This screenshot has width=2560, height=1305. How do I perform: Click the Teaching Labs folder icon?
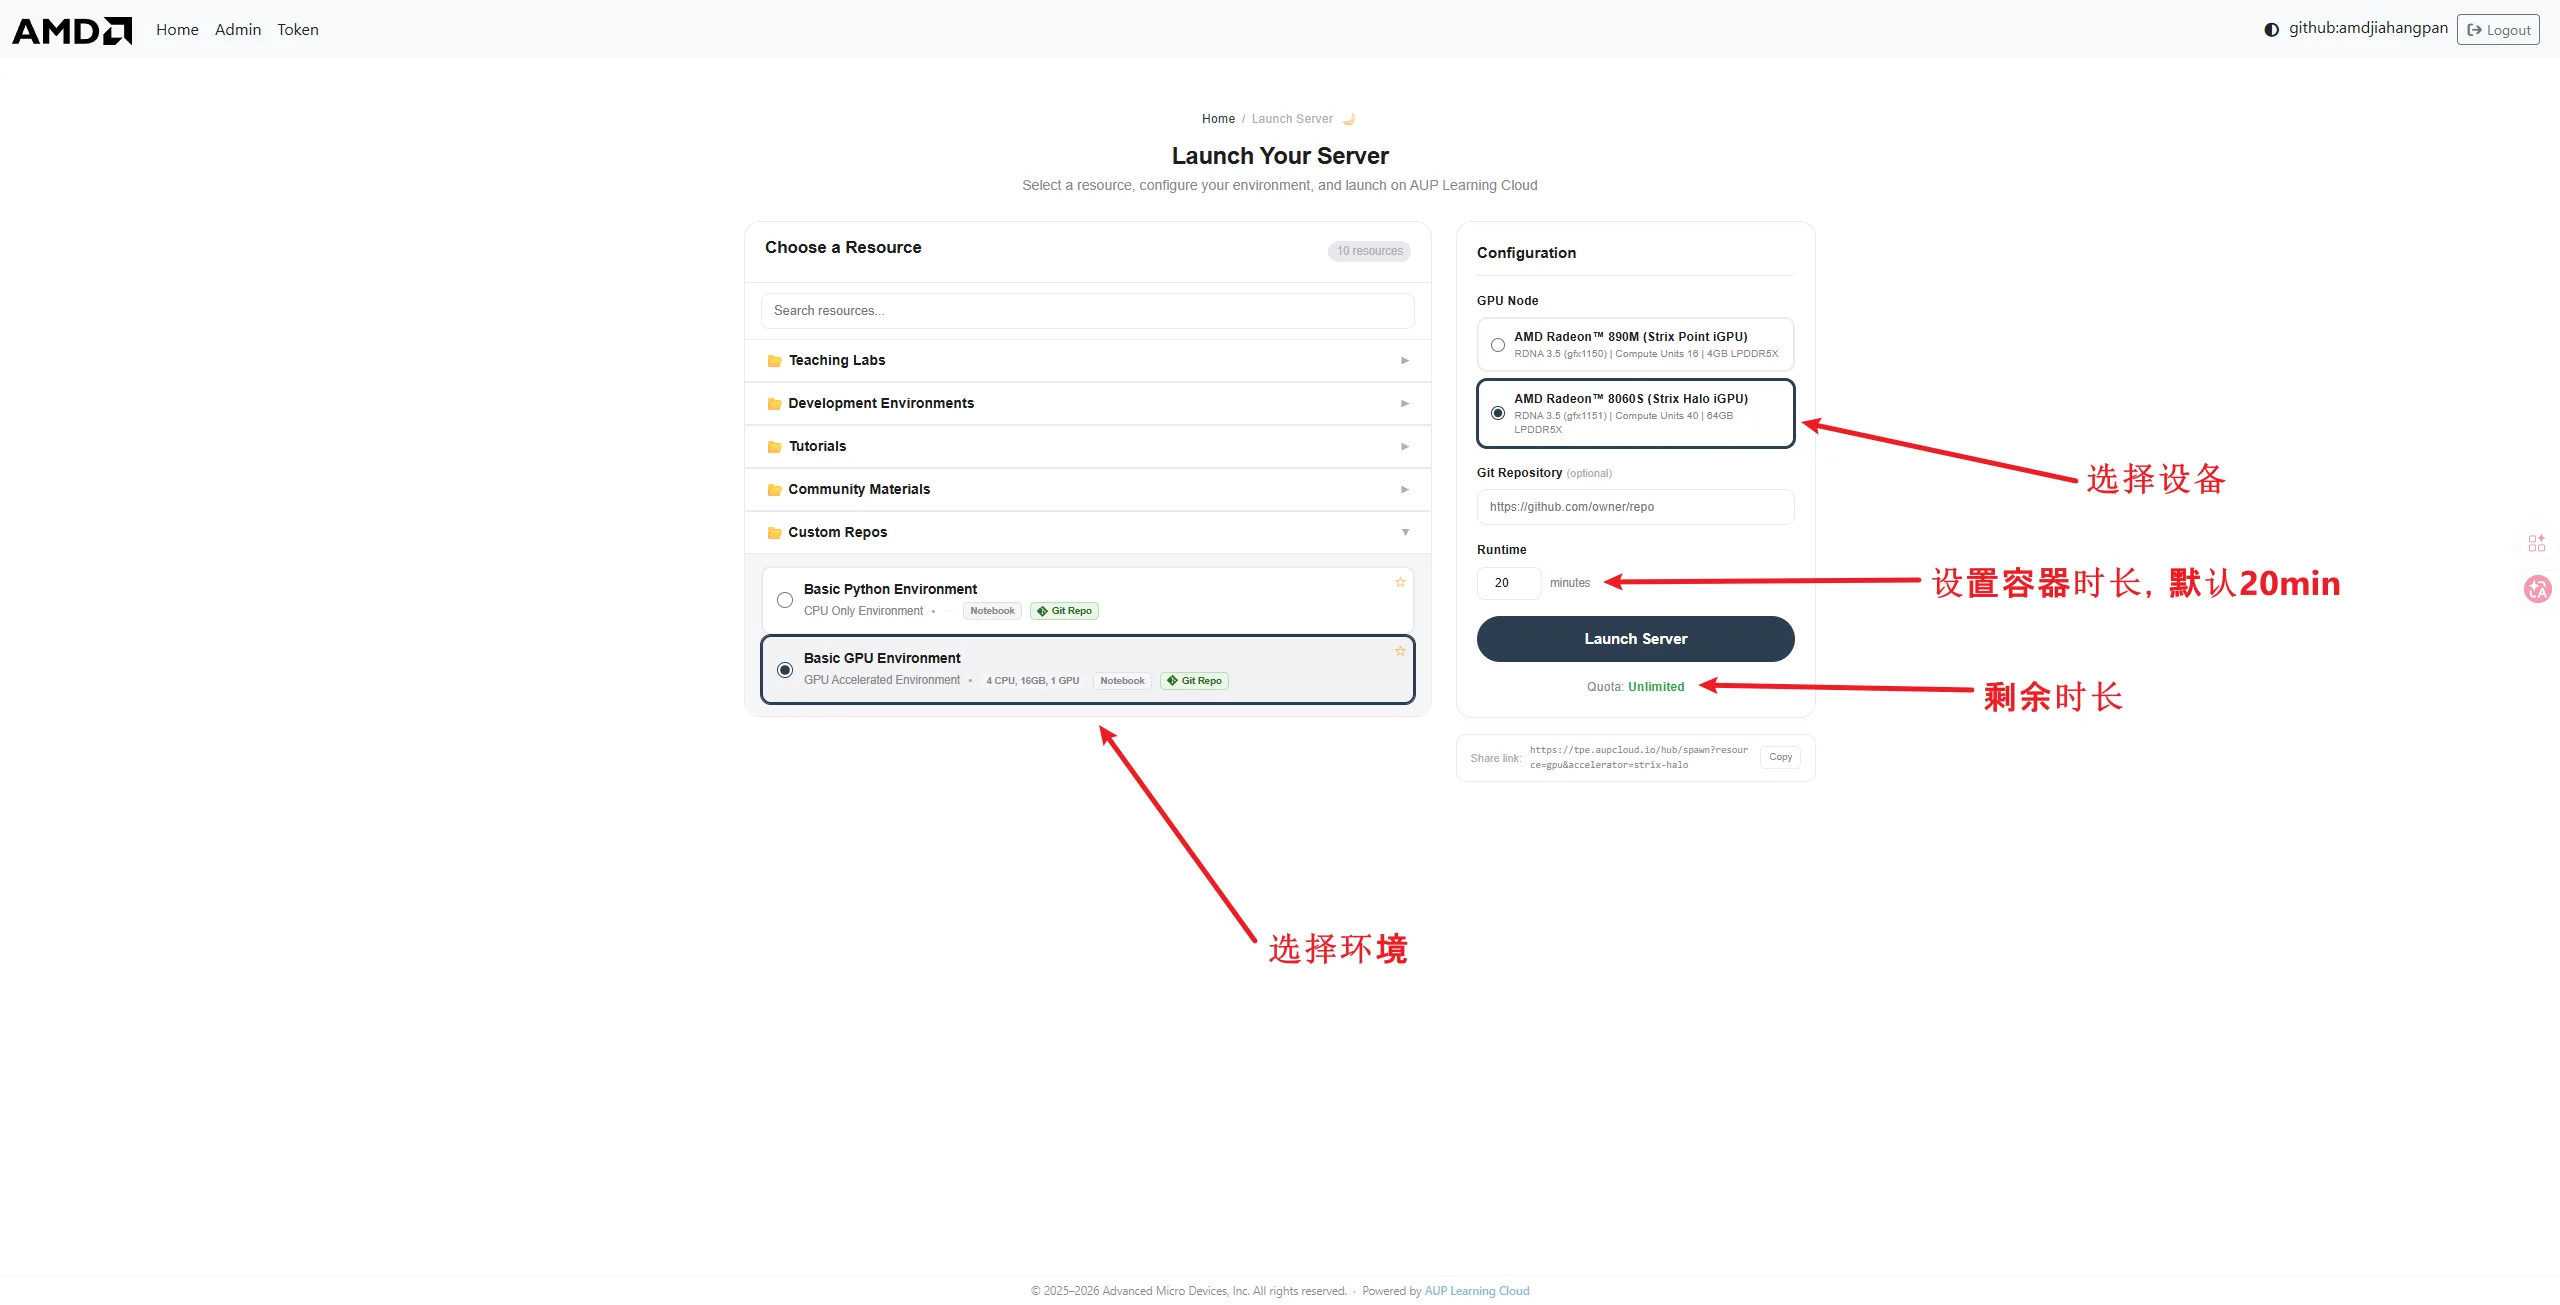774,361
